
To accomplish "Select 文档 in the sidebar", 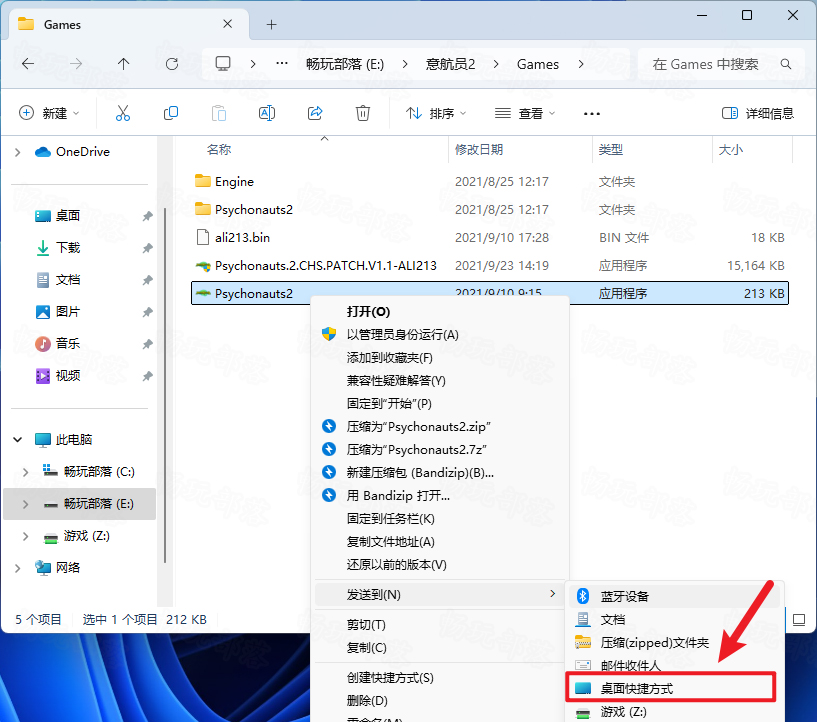I will 68,280.
